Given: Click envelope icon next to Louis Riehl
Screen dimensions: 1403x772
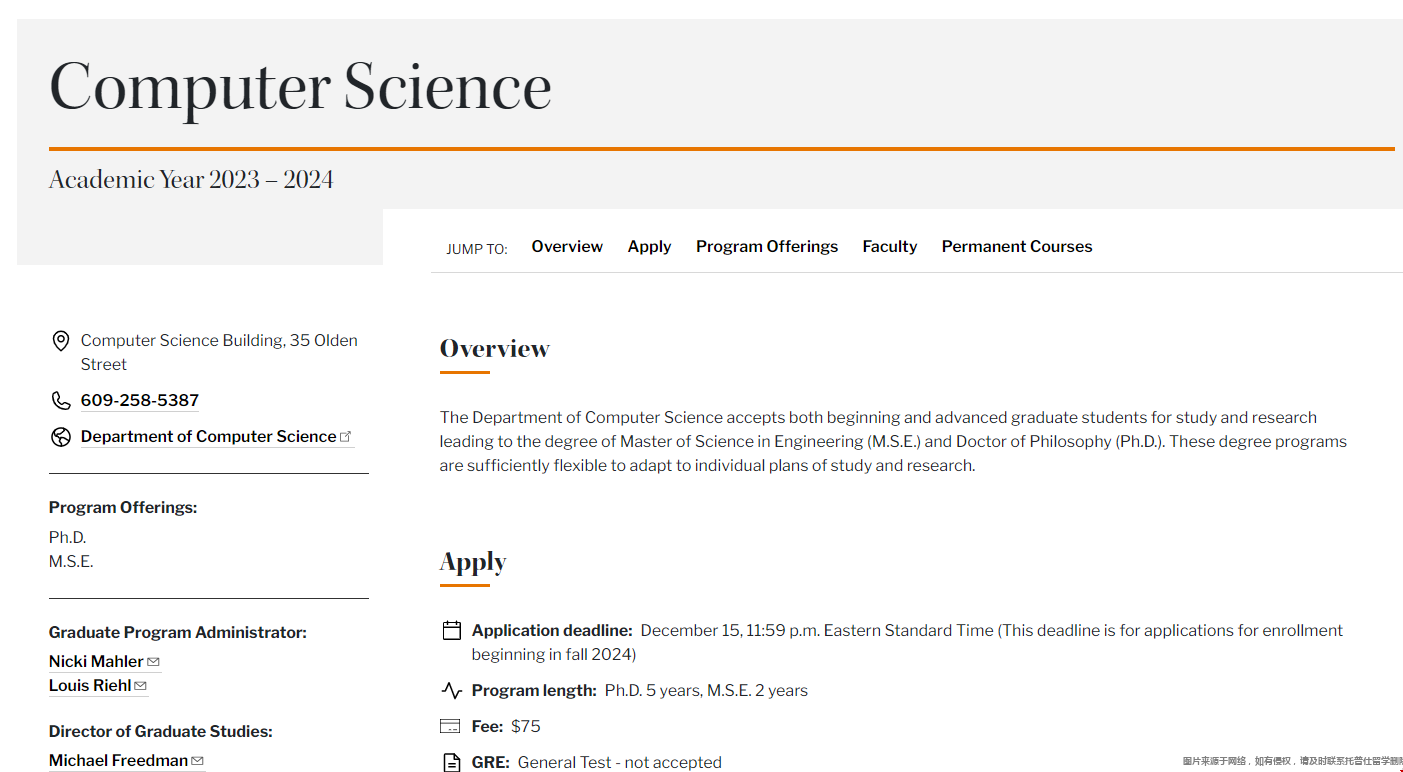Looking at the screenshot, I should [x=141, y=686].
